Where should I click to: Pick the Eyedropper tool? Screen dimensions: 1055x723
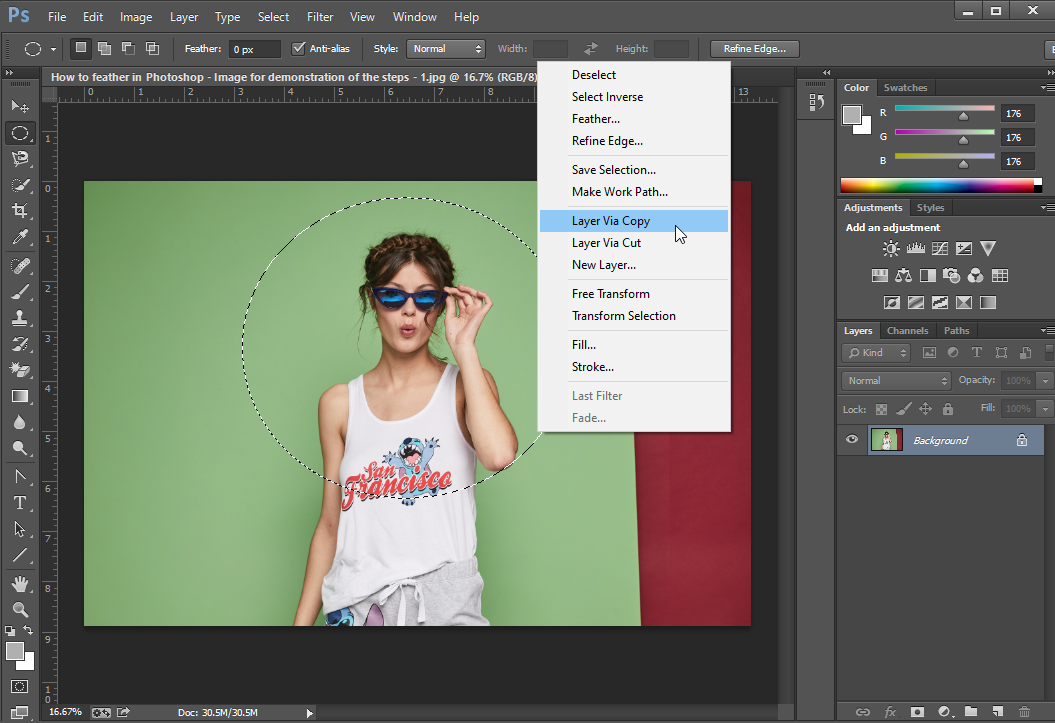[x=19, y=237]
